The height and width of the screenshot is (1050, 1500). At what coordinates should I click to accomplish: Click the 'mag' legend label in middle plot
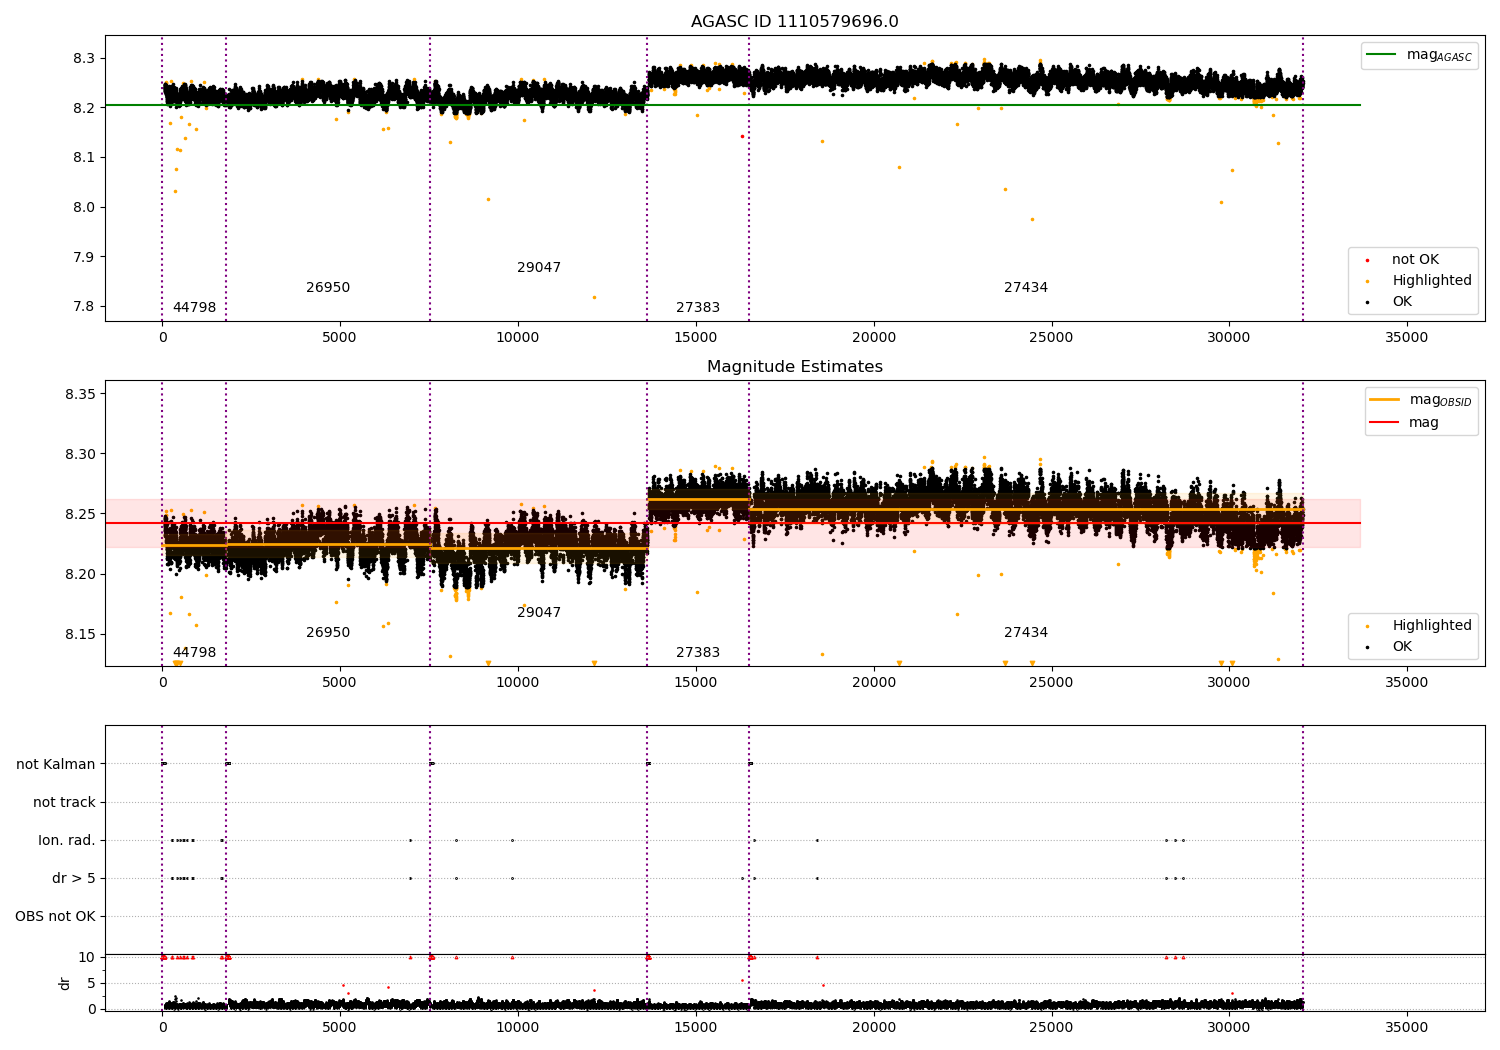point(1424,423)
